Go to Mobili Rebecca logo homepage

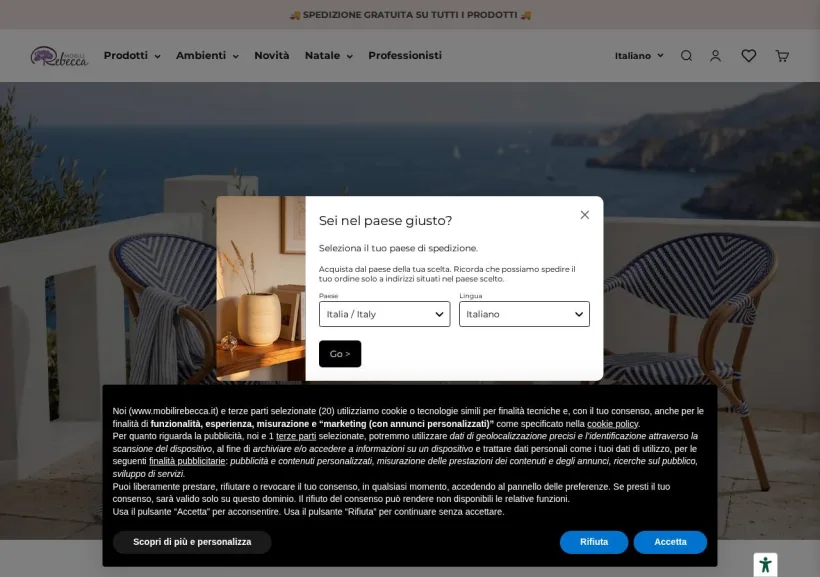59,56
